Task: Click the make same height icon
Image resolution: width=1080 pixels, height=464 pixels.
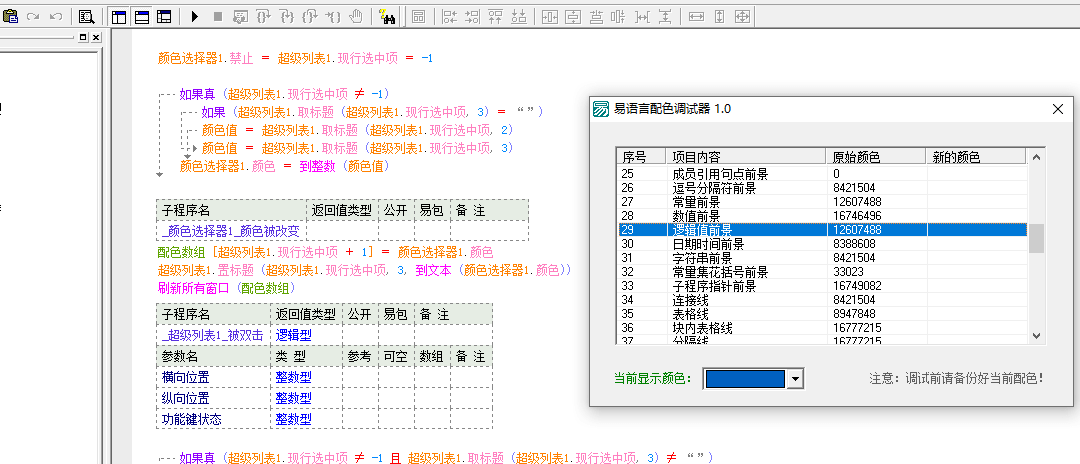Action: pos(719,17)
